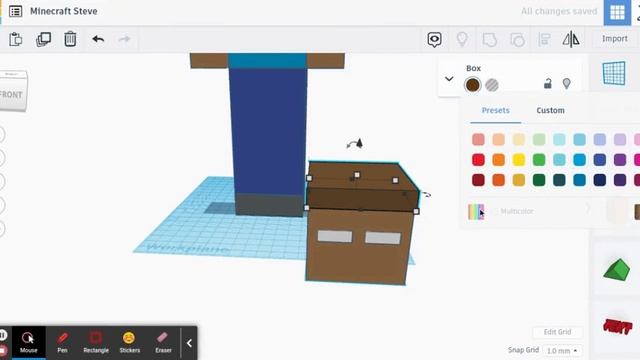Image resolution: width=640 pixels, height=360 pixels.
Task: Toggle the box lock icon
Action: (x=548, y=84)
